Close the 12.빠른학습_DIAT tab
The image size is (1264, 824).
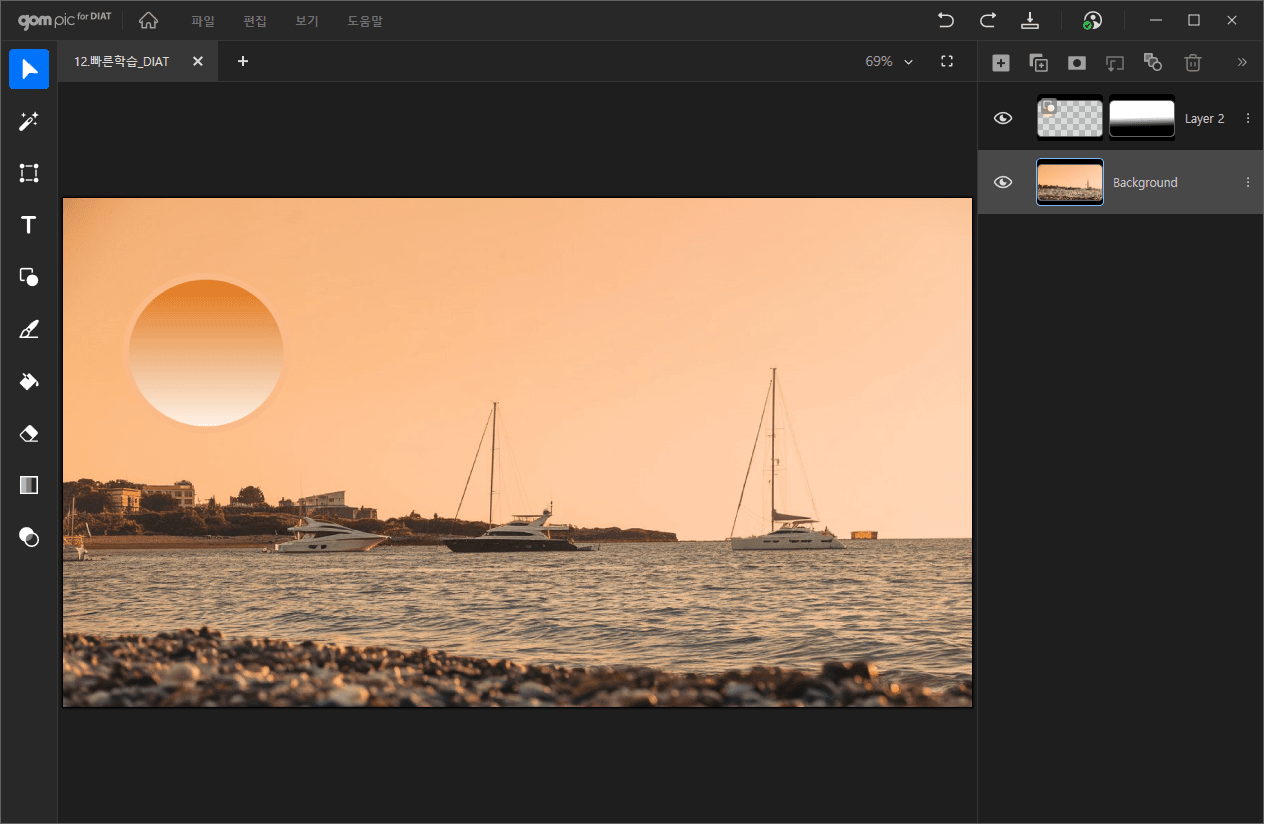pyautogui.click(x=198, y=61)
